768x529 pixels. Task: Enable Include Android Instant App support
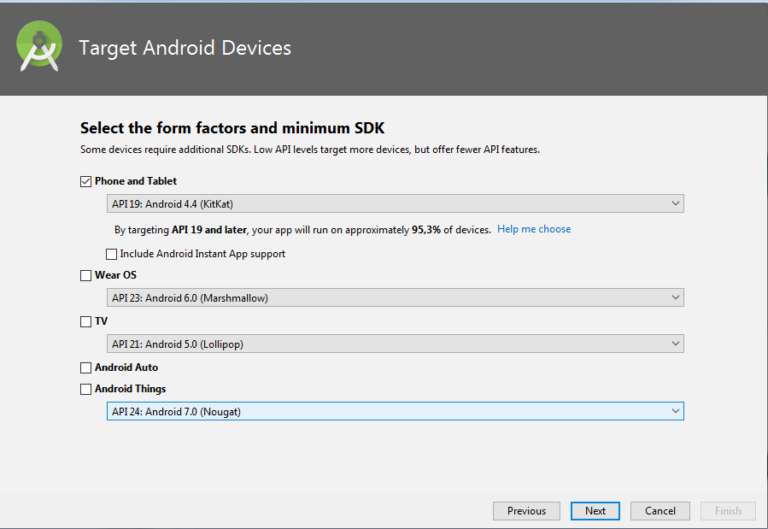point(111,254)
